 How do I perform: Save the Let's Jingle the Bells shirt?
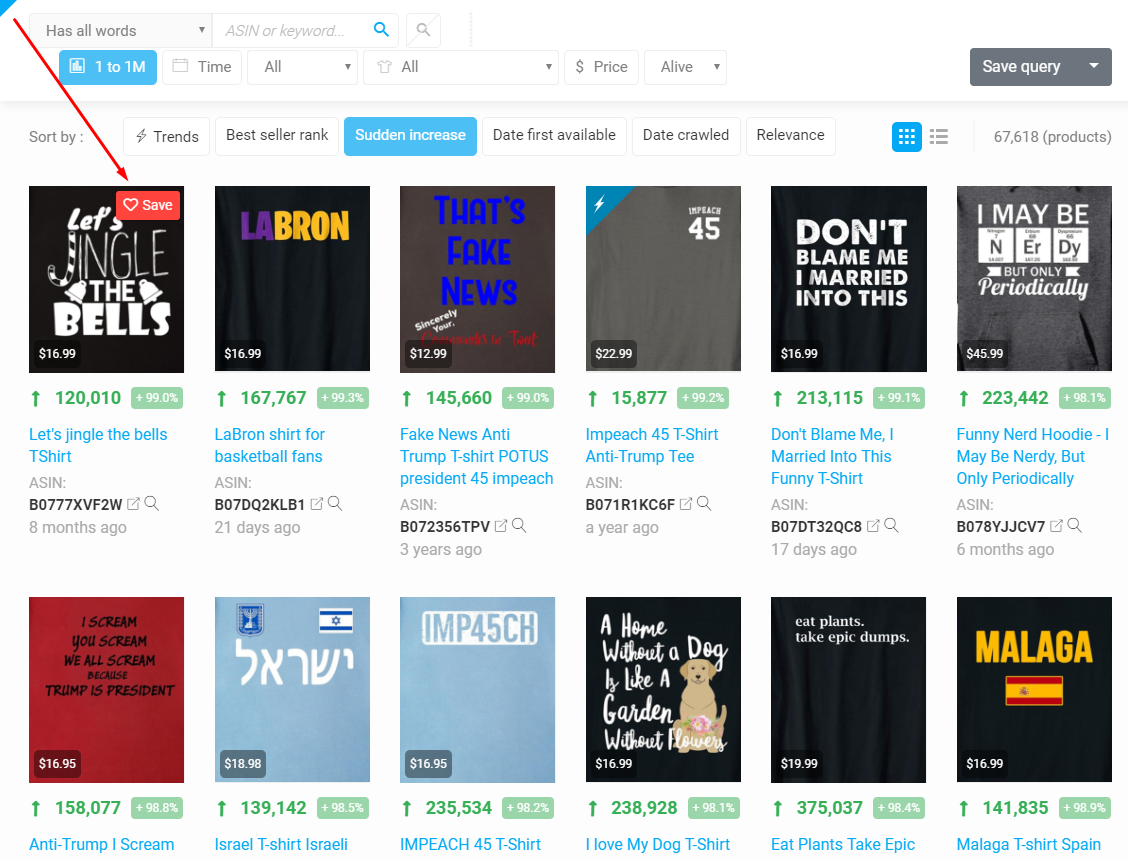[147, 205]
